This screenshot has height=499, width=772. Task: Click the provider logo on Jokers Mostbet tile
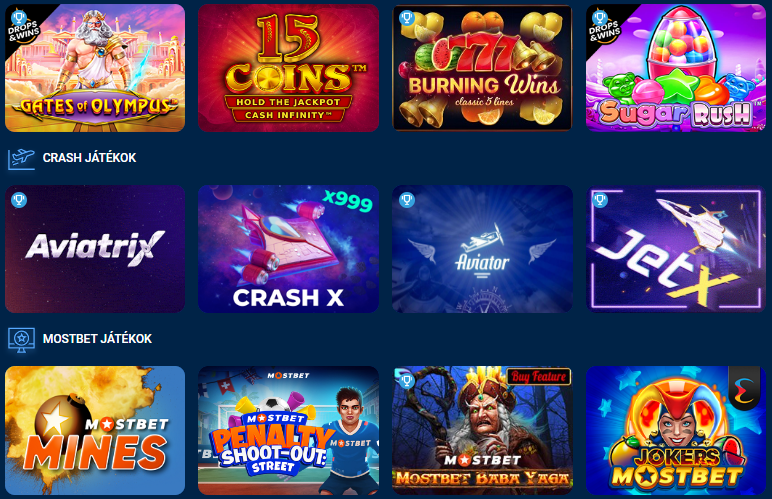[x=744, y=388]
